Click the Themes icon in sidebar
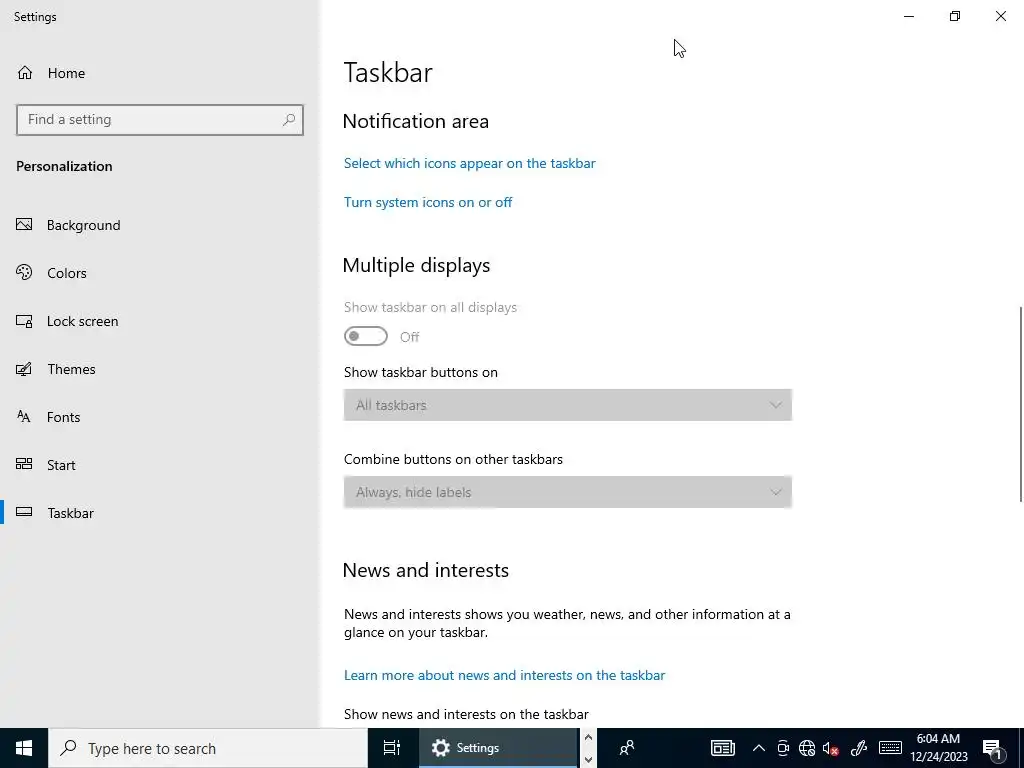 [x=24, y=369]
